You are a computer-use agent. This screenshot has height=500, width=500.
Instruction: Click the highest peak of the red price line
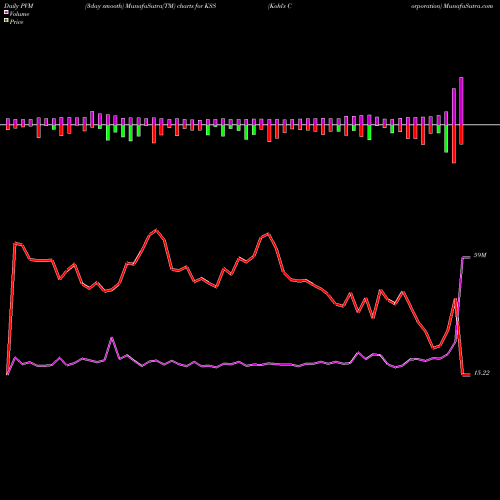[156, 230]
